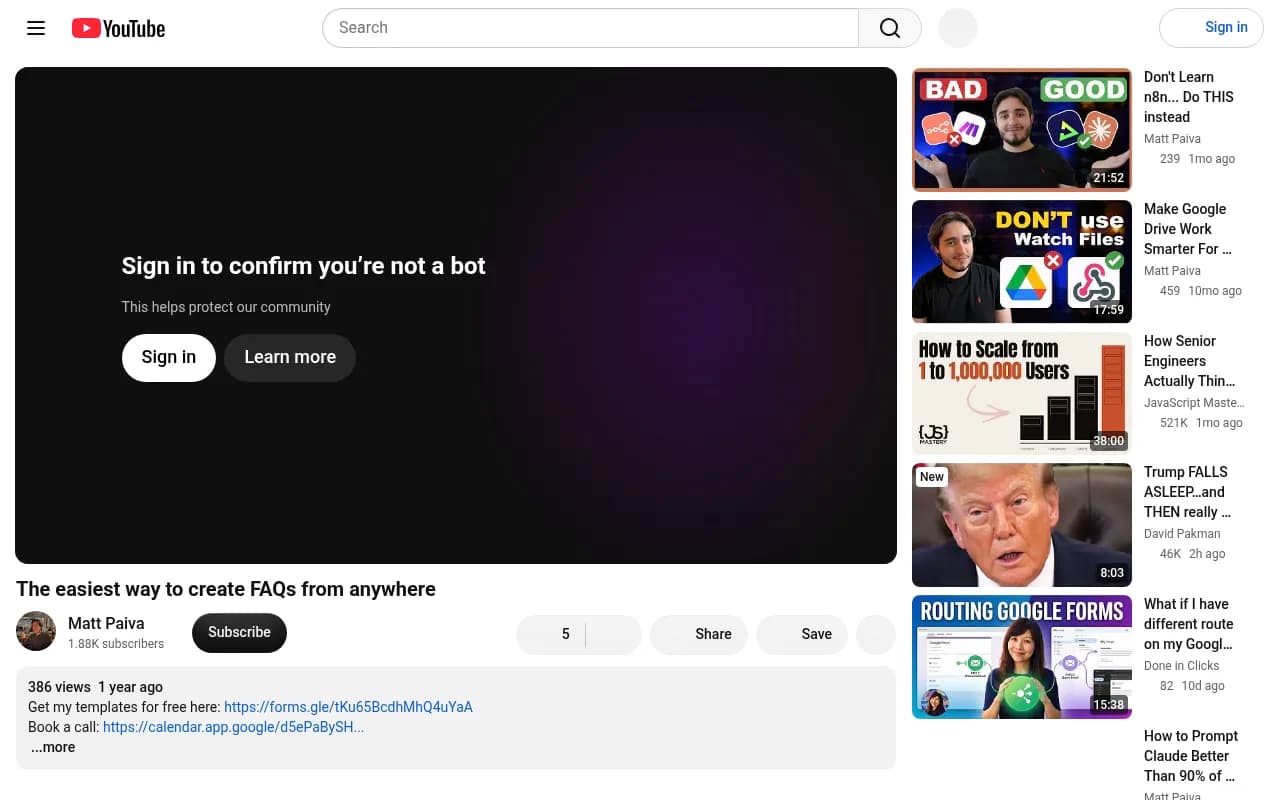Viewport: 1280px width, 800px height.
Task: Open the calendar.app.google booking link
Action: [233, 727]
